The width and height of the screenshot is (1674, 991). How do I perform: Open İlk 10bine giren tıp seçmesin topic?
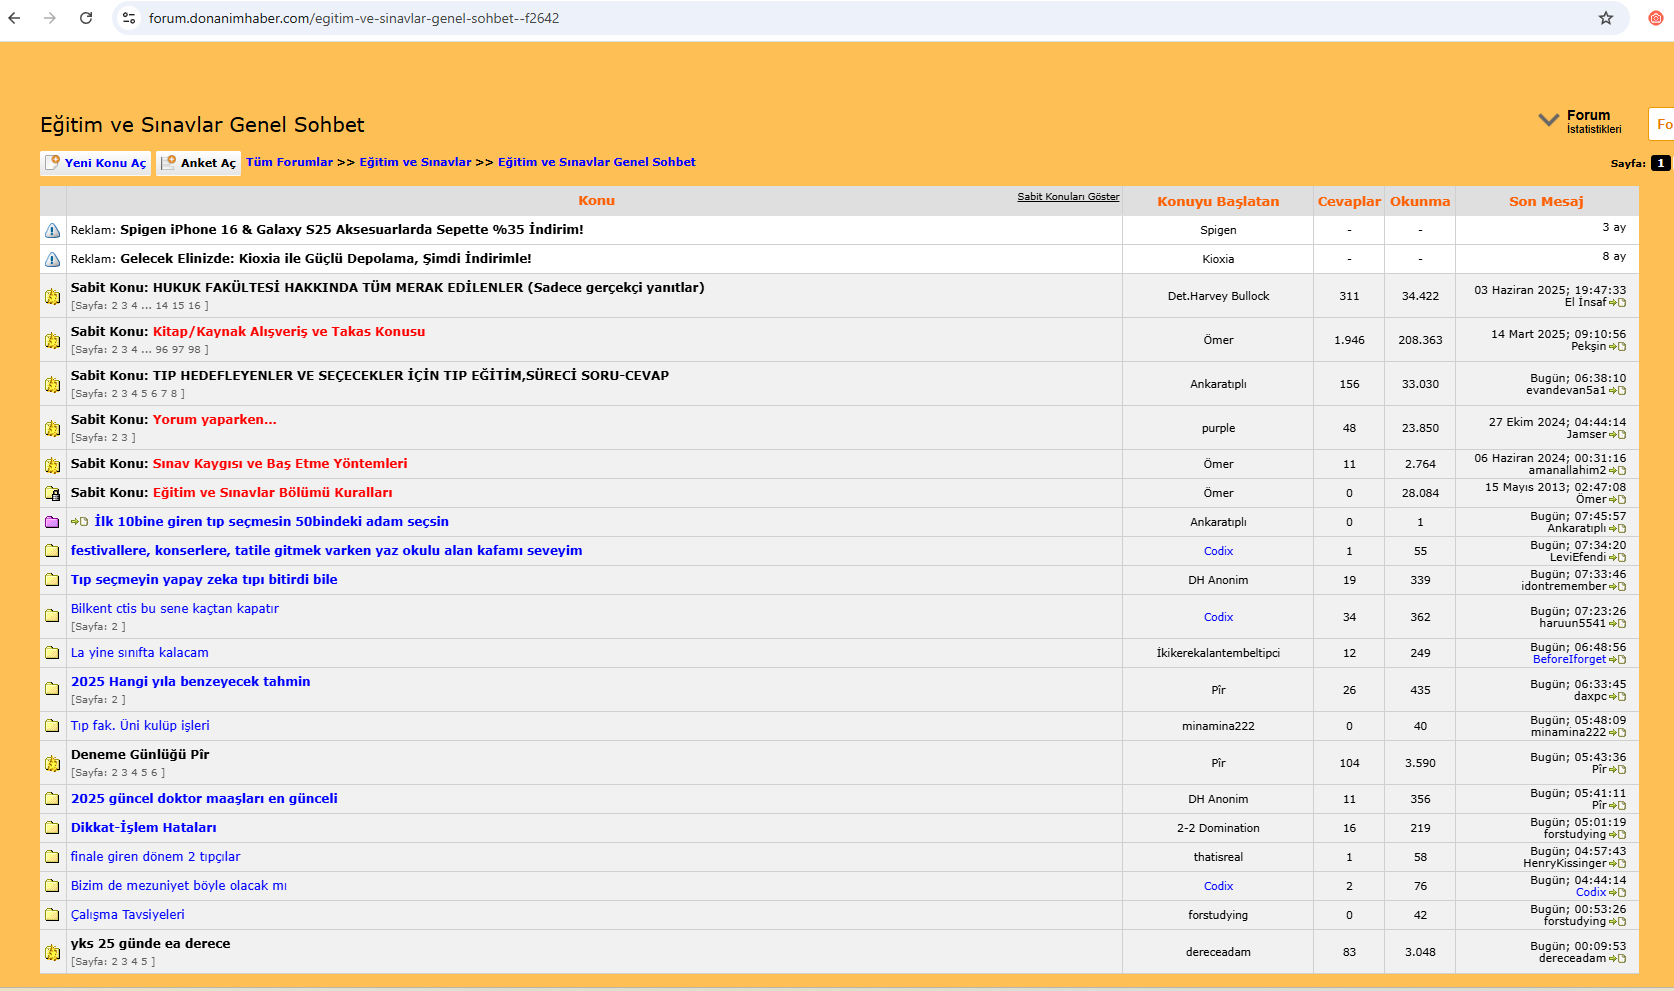(x=271, y=521)
